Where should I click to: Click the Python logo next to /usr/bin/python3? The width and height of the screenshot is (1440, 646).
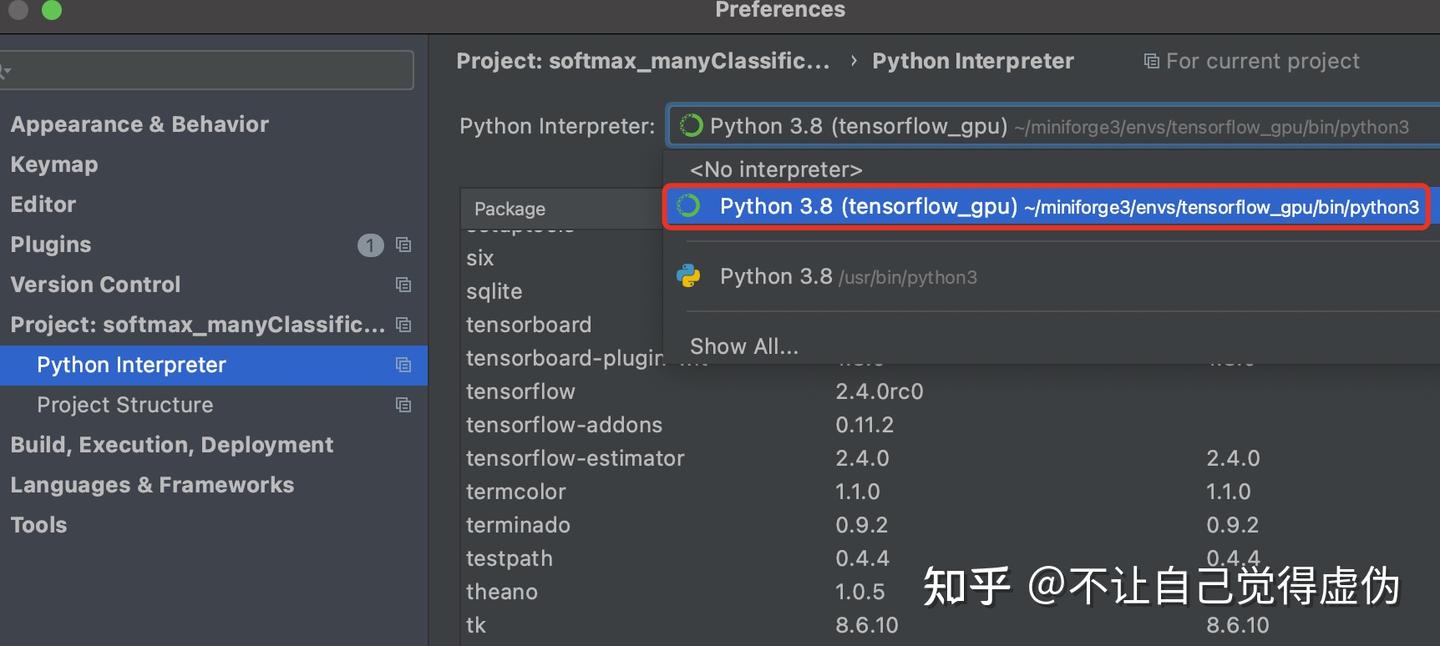coord(689,276)
